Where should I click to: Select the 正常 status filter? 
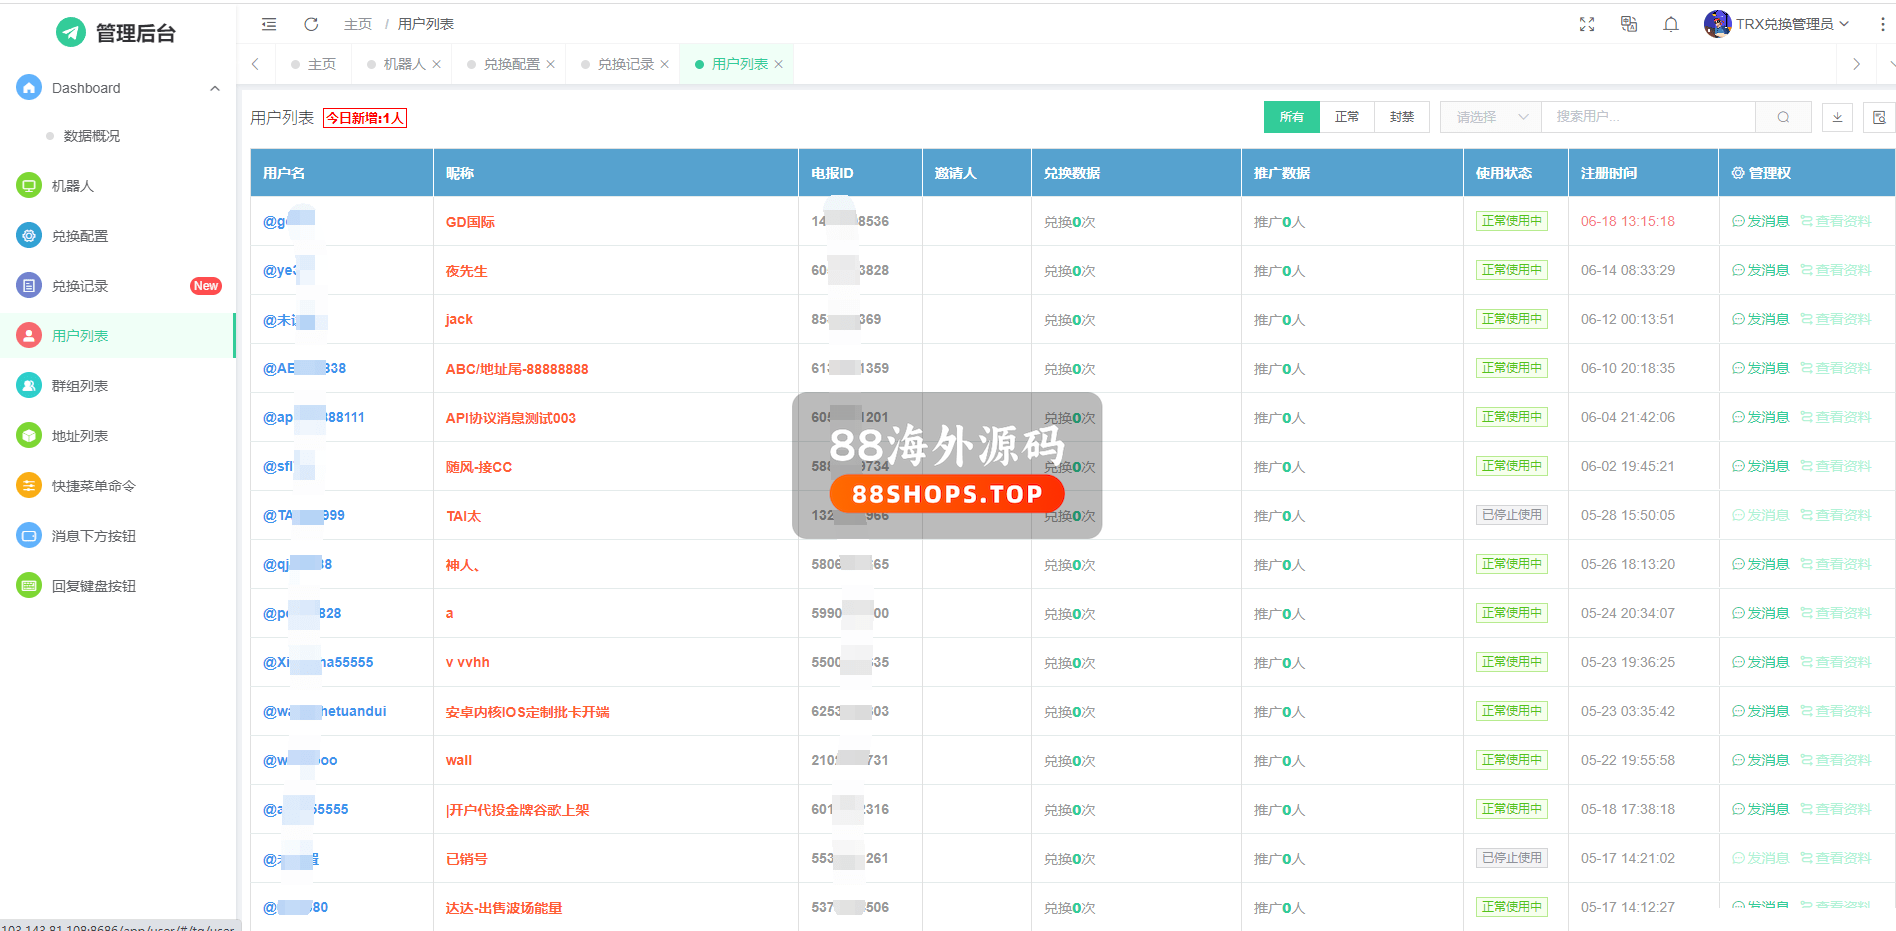1346,117
